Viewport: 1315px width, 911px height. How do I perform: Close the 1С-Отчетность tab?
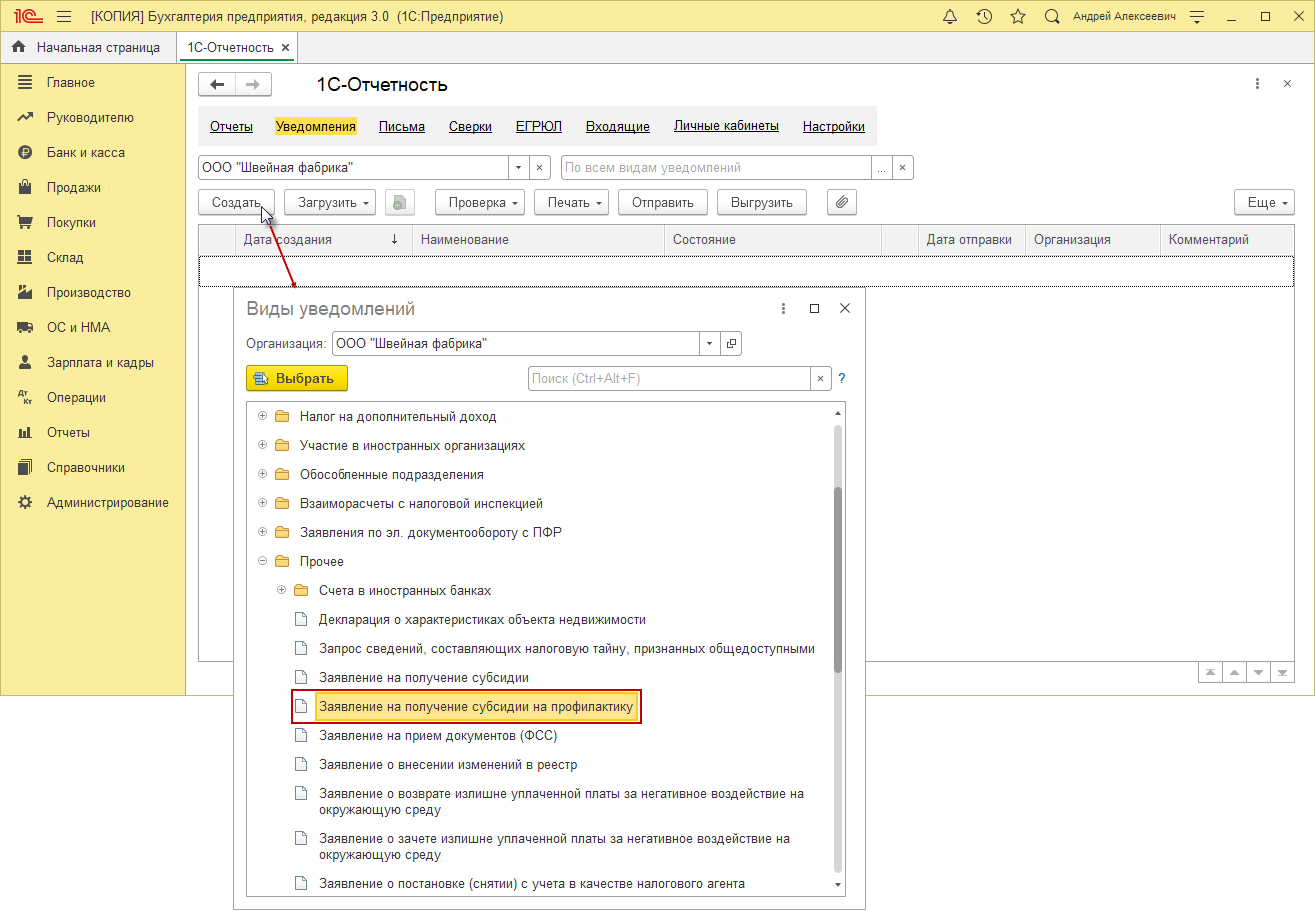[x=285, y=47]
